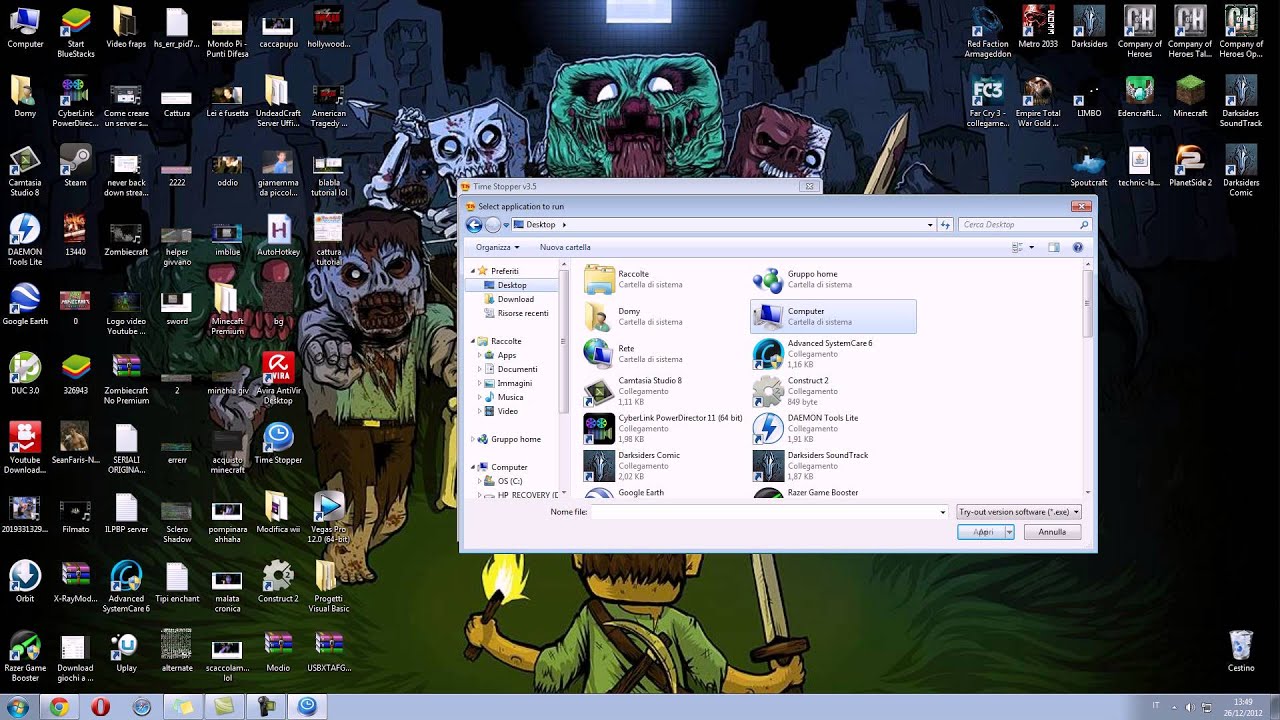Open recent pages dropdown near Back button
The image size is (1280, 720).
pyautogui.click(x=506, y=225)
